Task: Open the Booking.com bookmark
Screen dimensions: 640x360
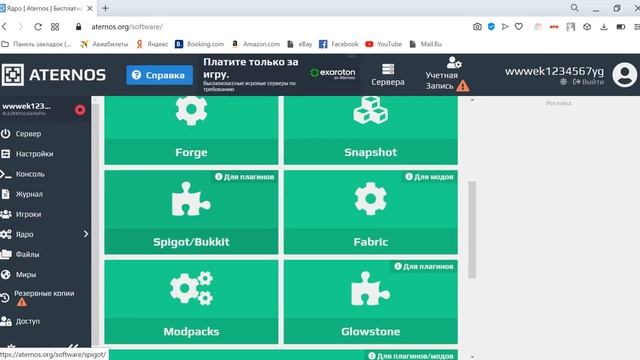Action: (200, 44)
